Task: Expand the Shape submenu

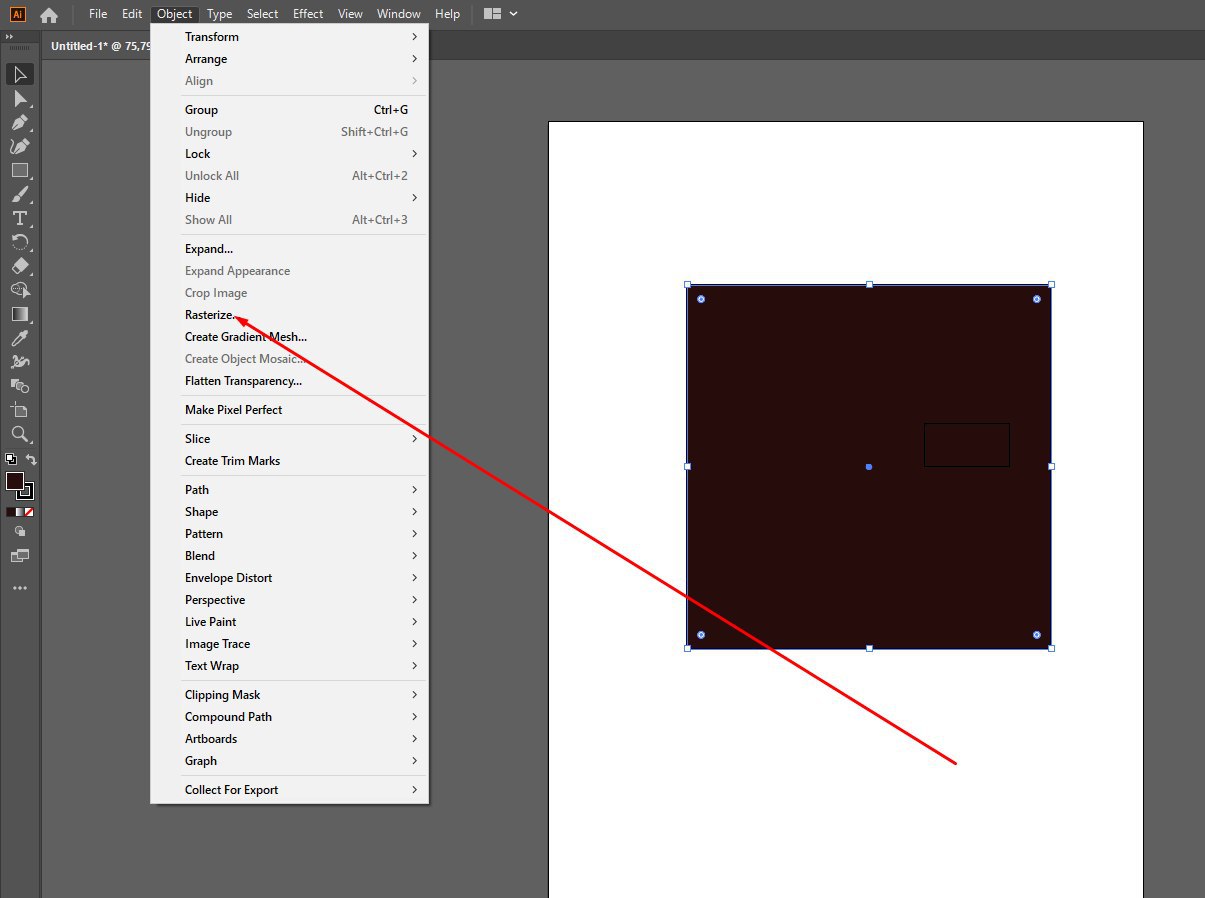Action: point(289,512)
